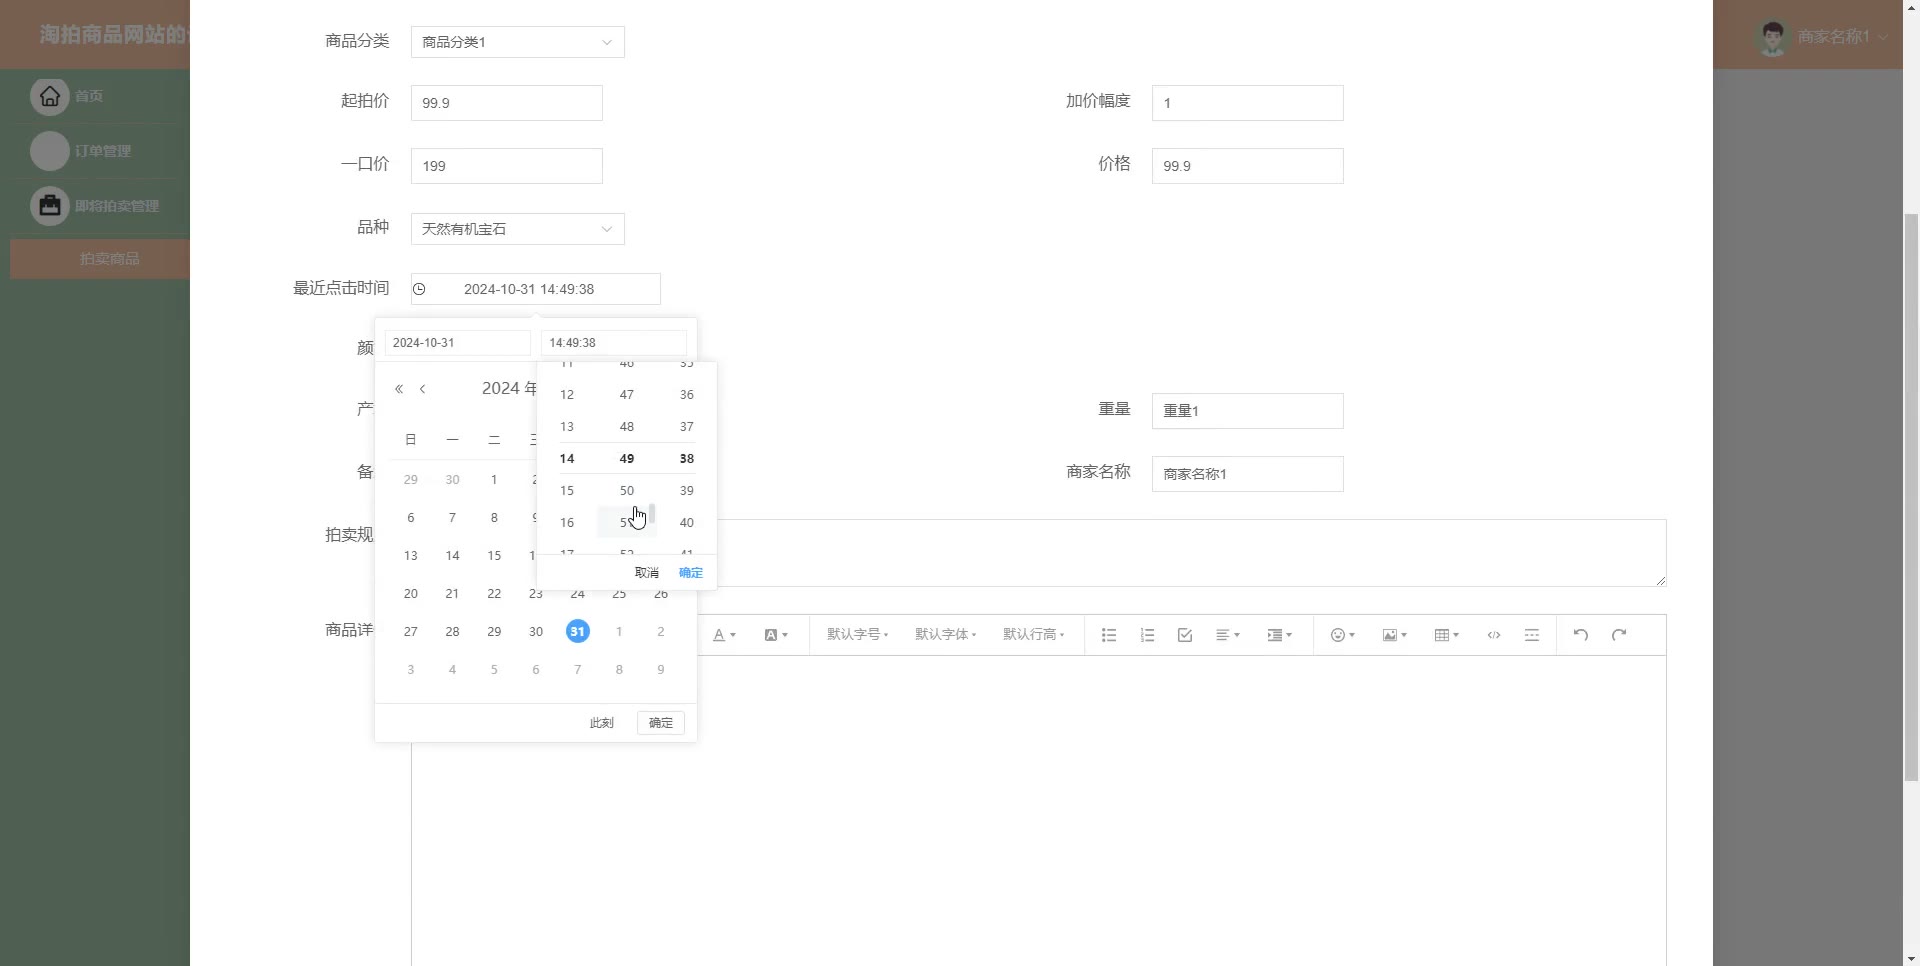The width and height of the screenshot is (1920, 966).
Task: Select second 36 in the time picker
Action: (x=687, y=395)
